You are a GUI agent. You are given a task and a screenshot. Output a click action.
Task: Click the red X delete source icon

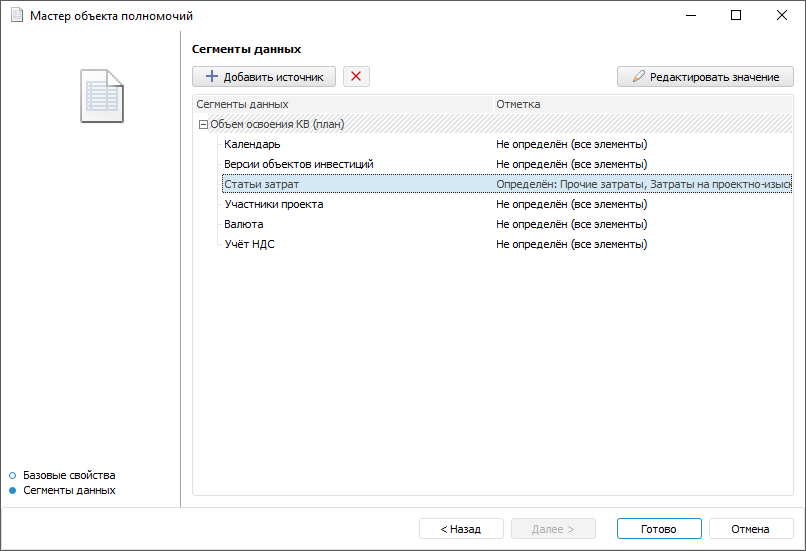click(x=356, y=77)
